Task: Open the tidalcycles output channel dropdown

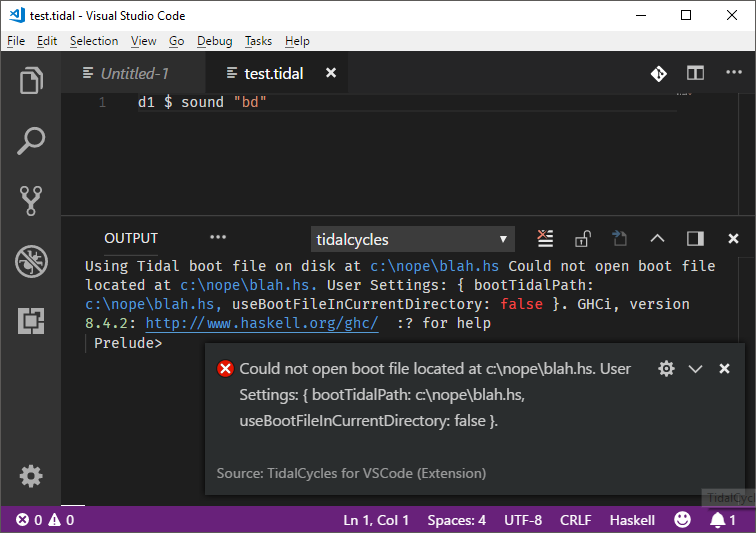Action: click(413, 239)
